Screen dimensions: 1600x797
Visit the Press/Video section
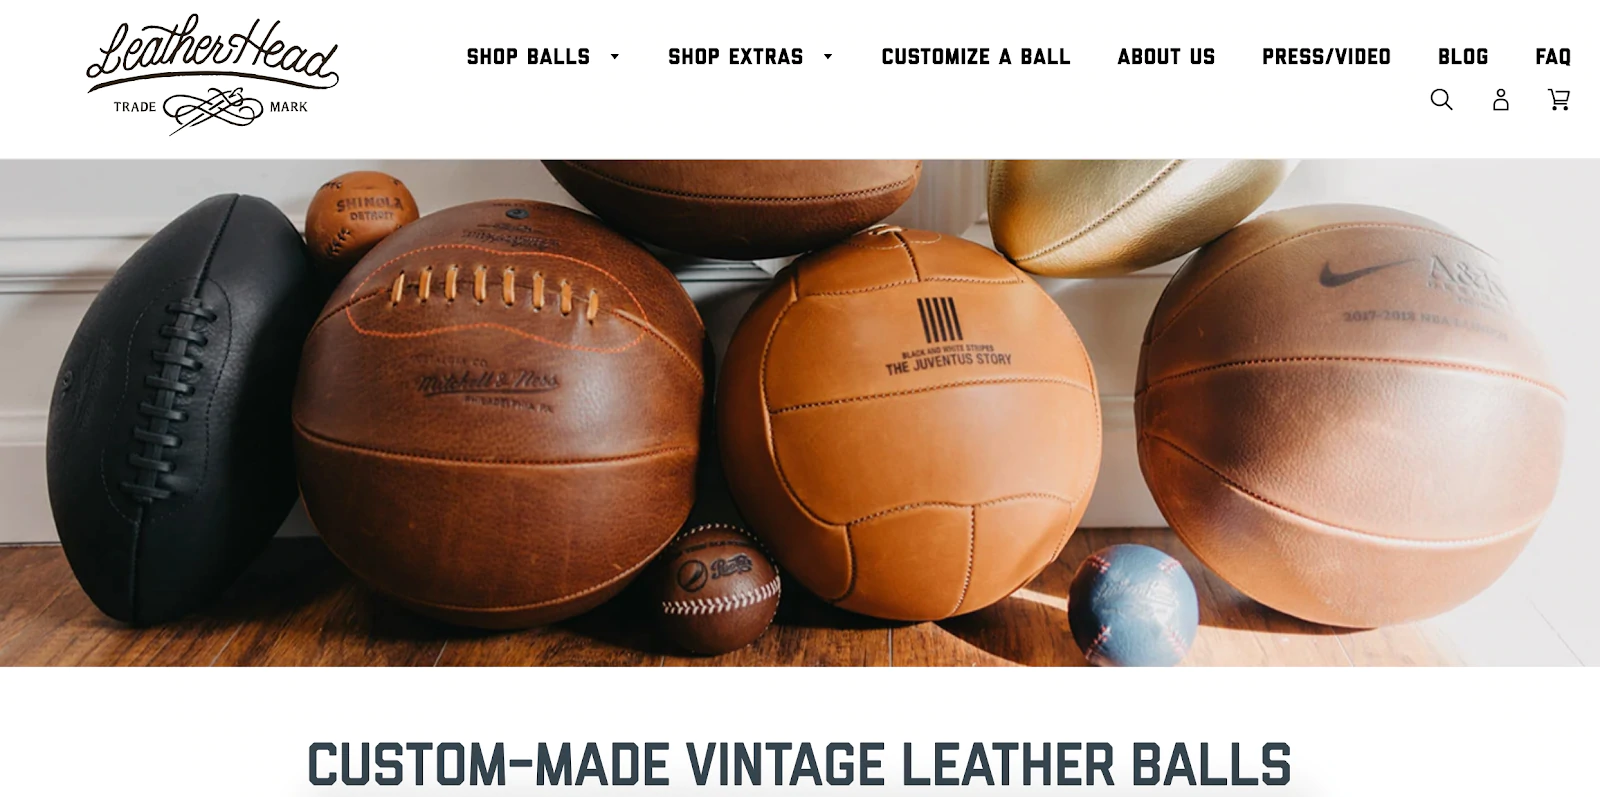[1326, 57]
